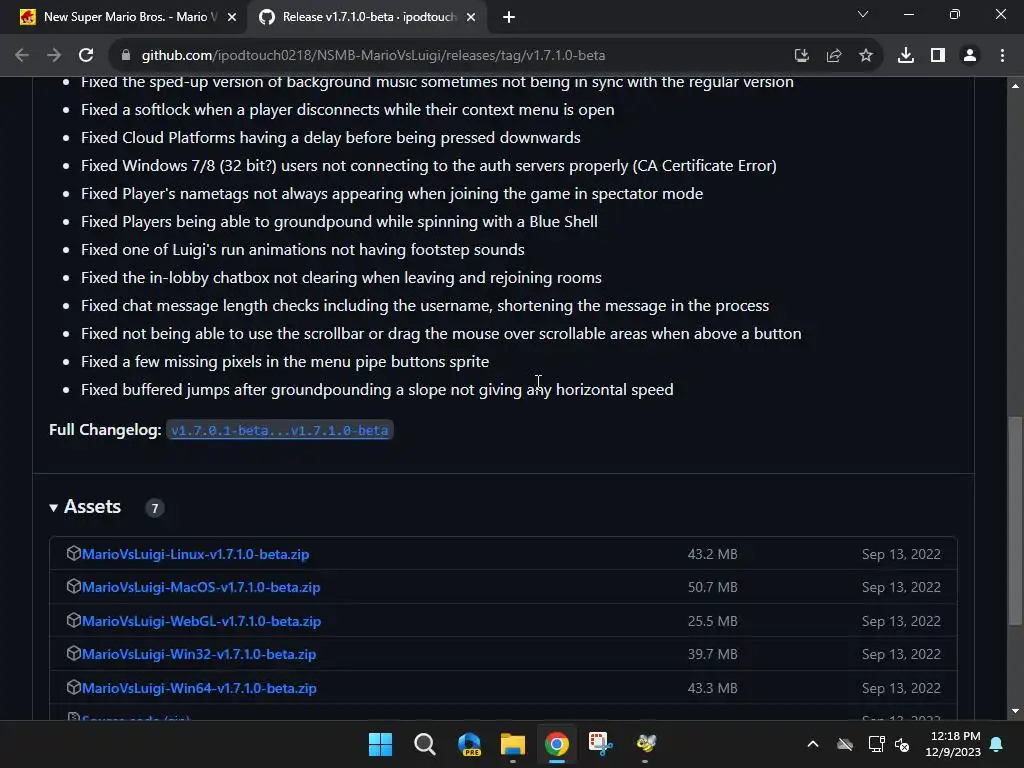Click Sep 13, 2022 date in Win64 row

click(x=901, y=688)
